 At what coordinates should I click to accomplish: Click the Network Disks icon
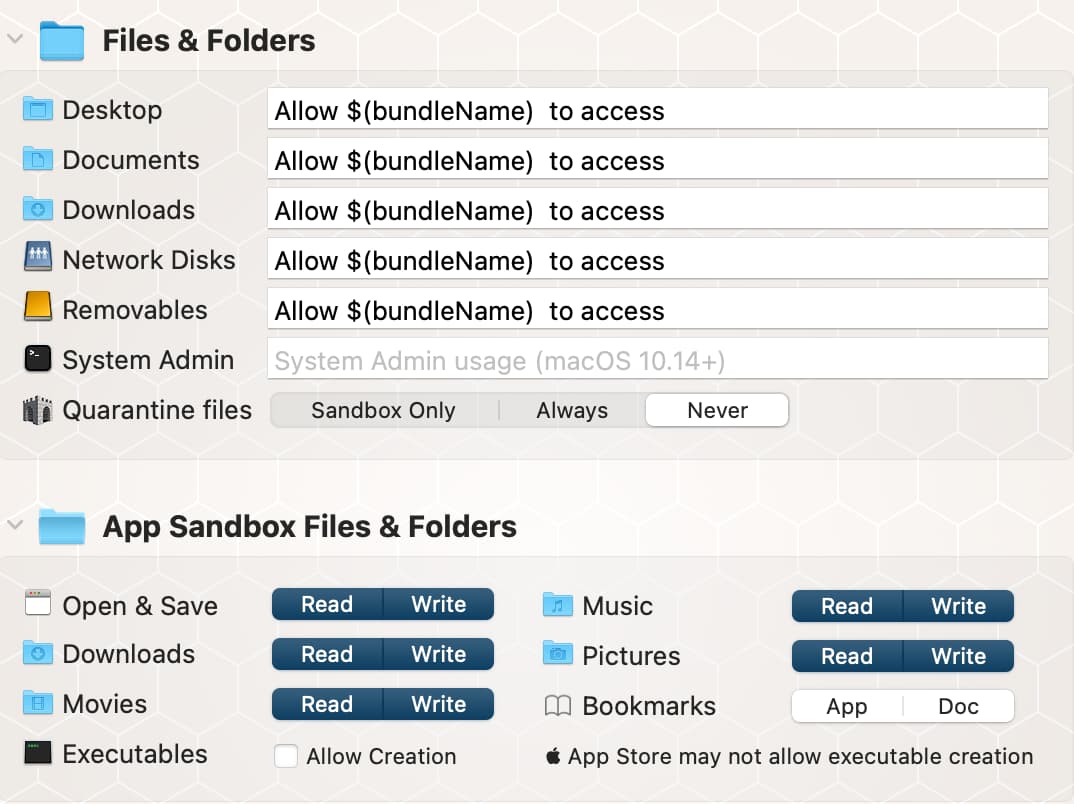pos(37,259)
